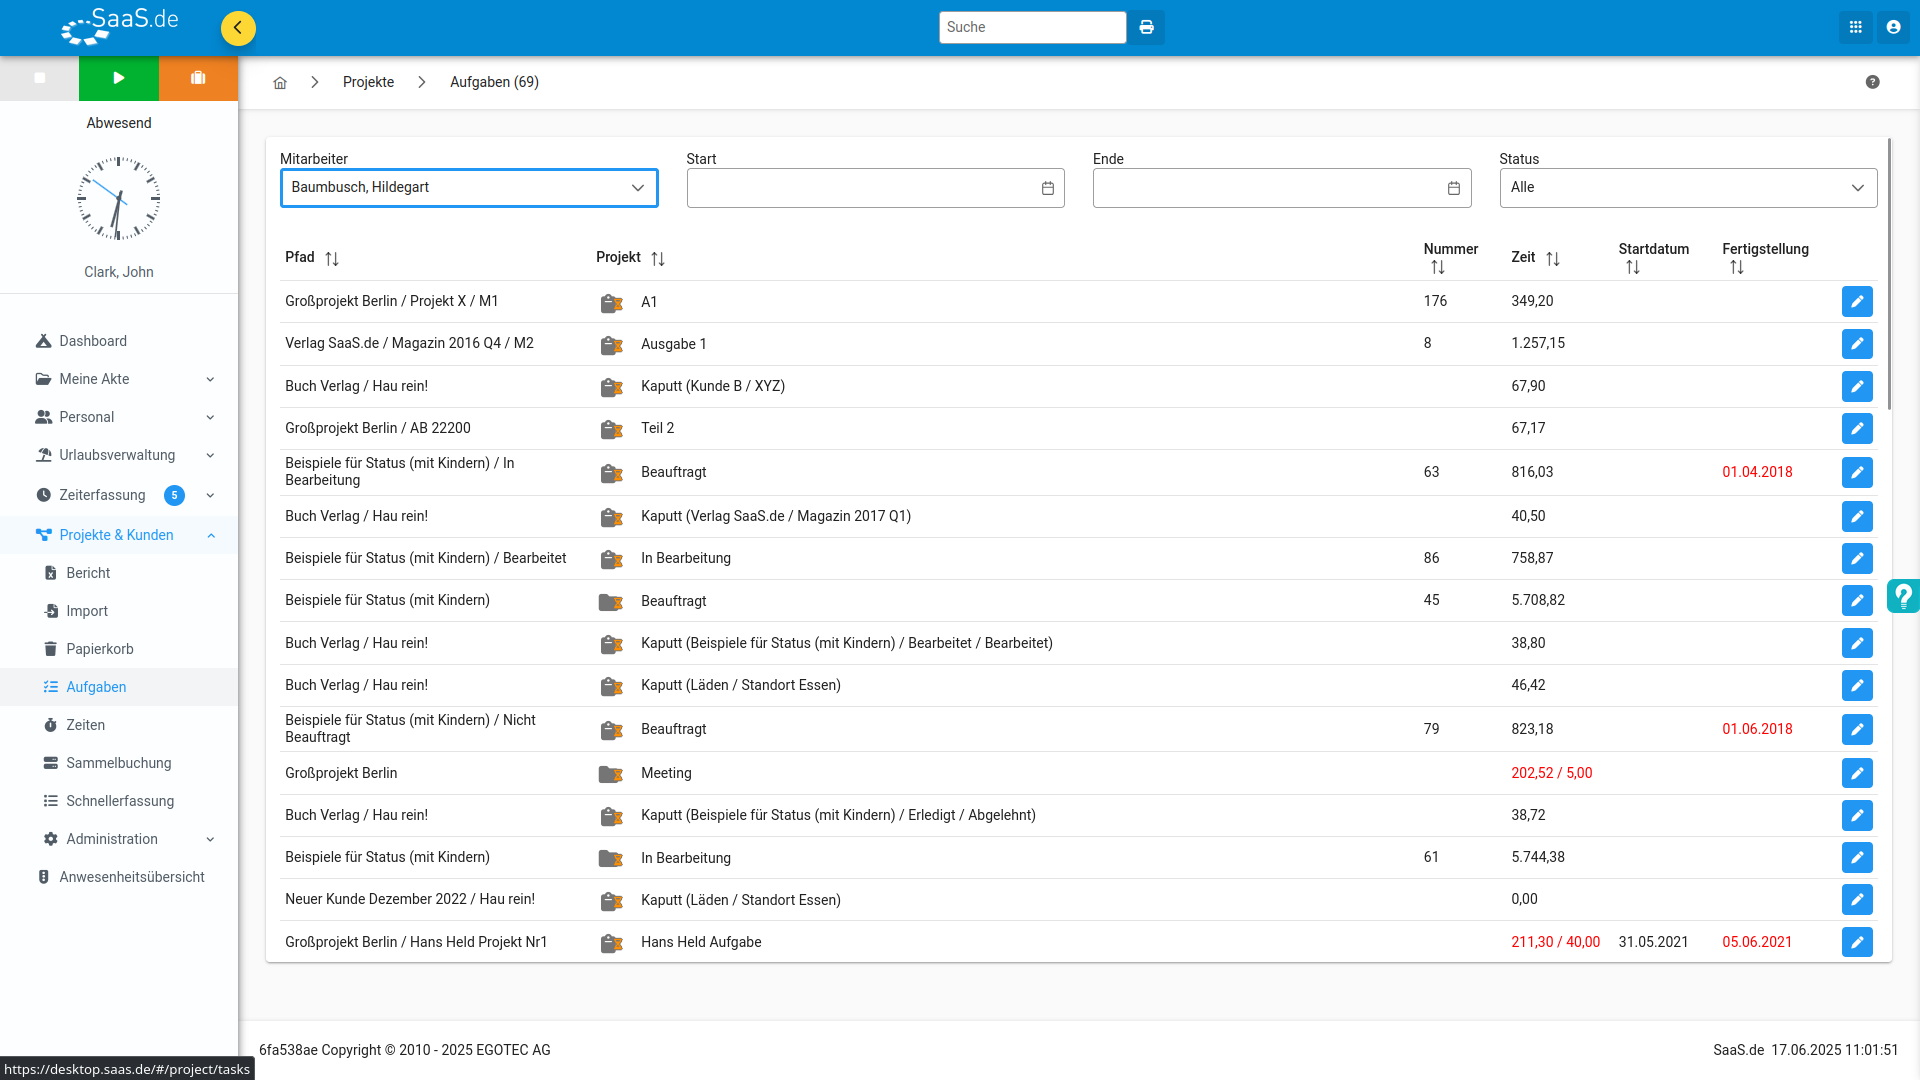Viewport: 1920px width, 1080px height.
Task: Open Sammelbuchung in sidebar
Action: pyautogui.click(x=119, y=763)
